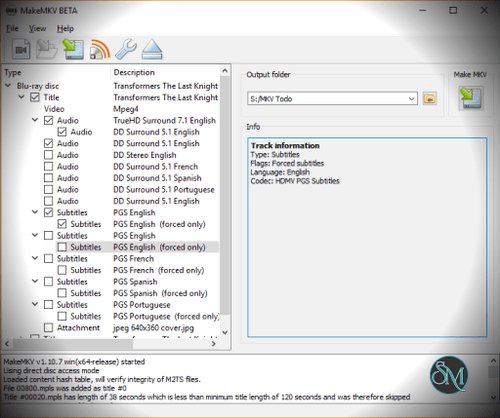Enable the DD Stereo English audio track
The image size is (500, 418).
[48, 155]
